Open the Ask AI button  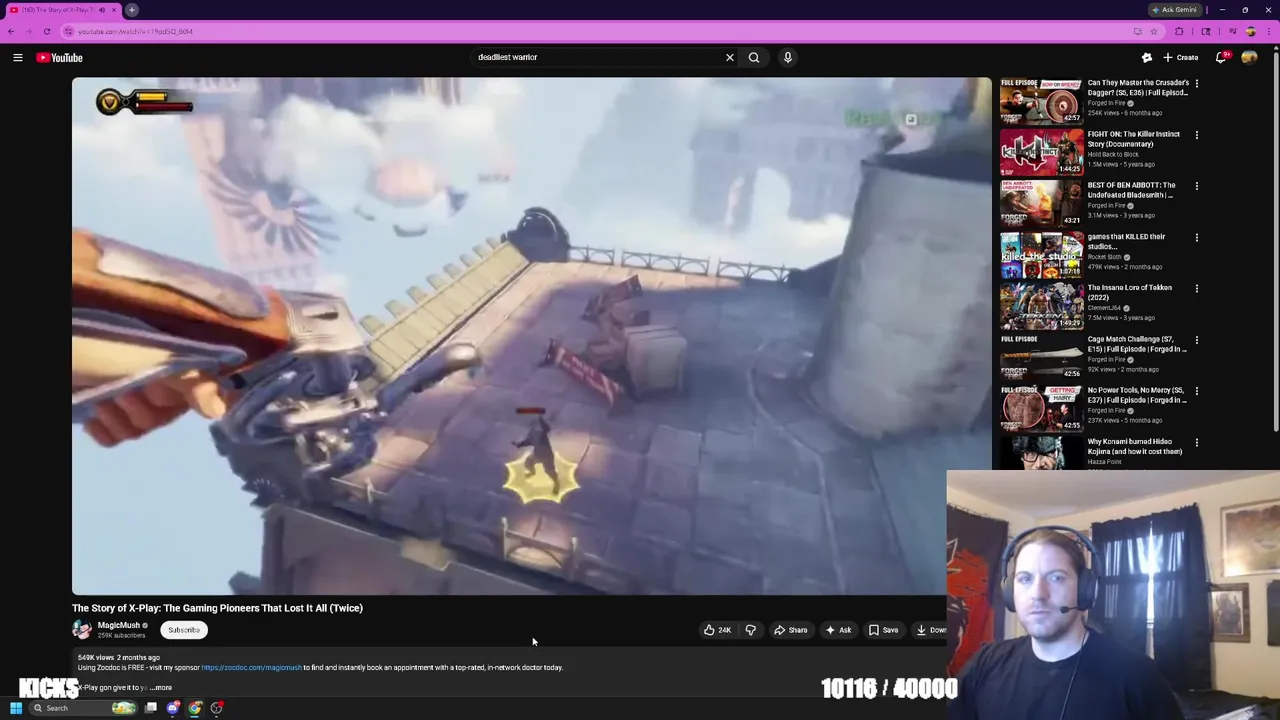[838, 630]
